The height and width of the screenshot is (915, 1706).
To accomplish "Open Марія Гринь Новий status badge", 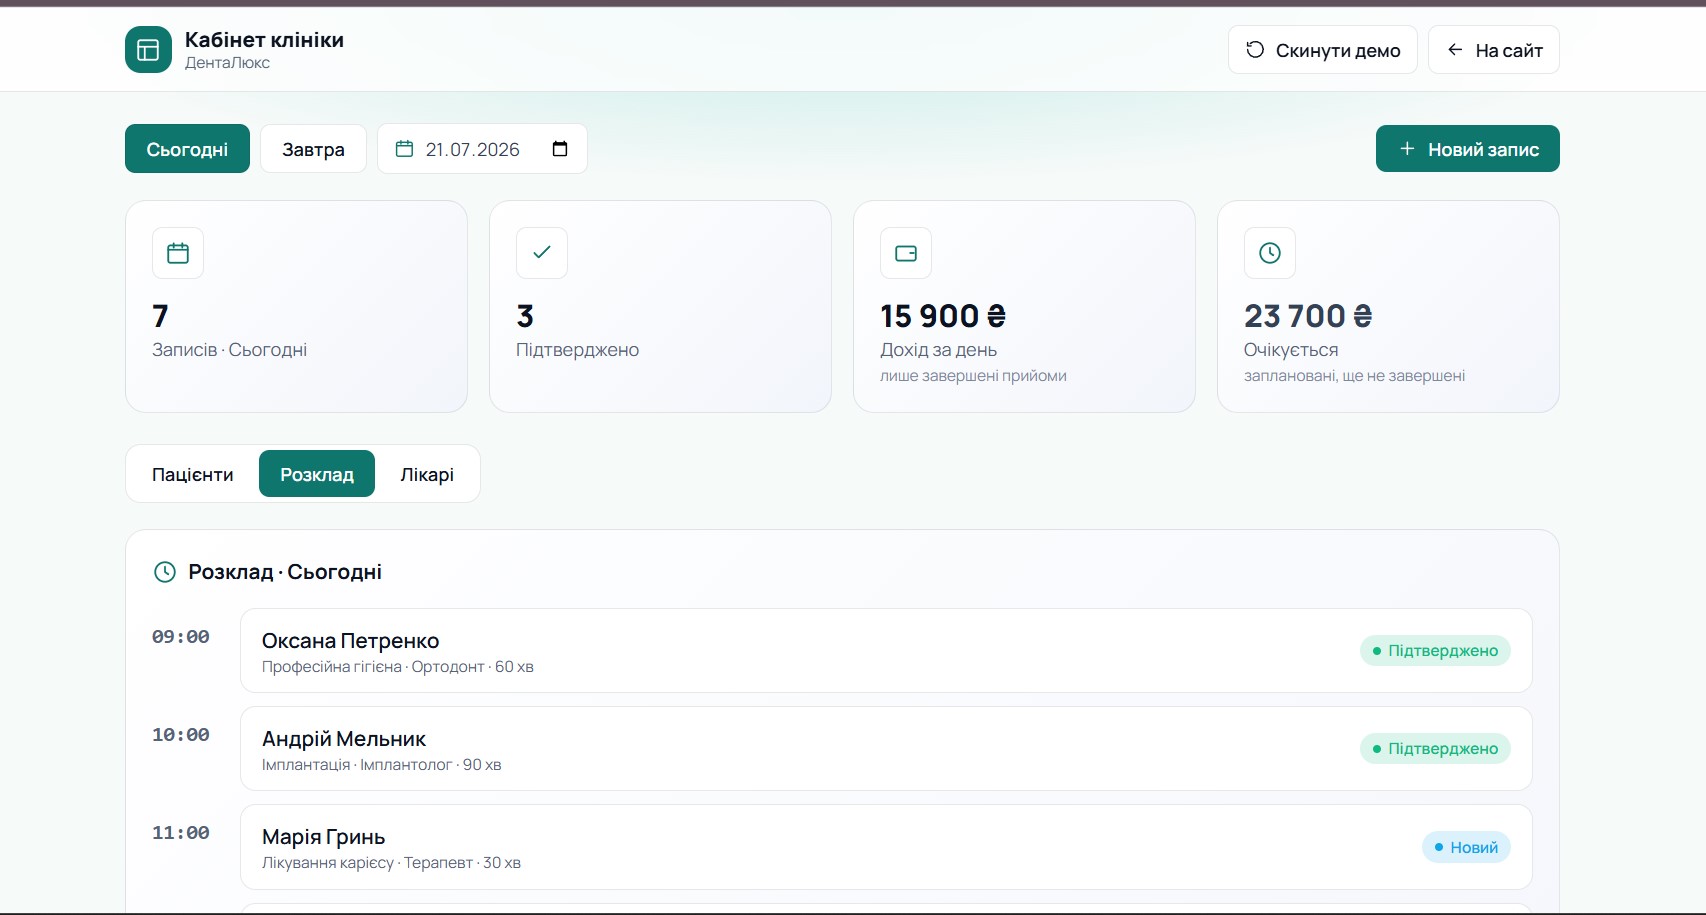I will coord(1466,847).
